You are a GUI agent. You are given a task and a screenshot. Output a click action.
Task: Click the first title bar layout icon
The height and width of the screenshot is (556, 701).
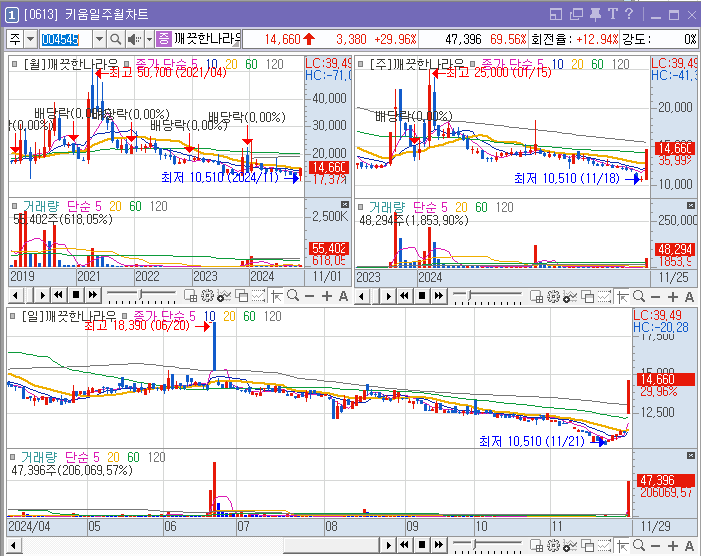coord(556,15)
